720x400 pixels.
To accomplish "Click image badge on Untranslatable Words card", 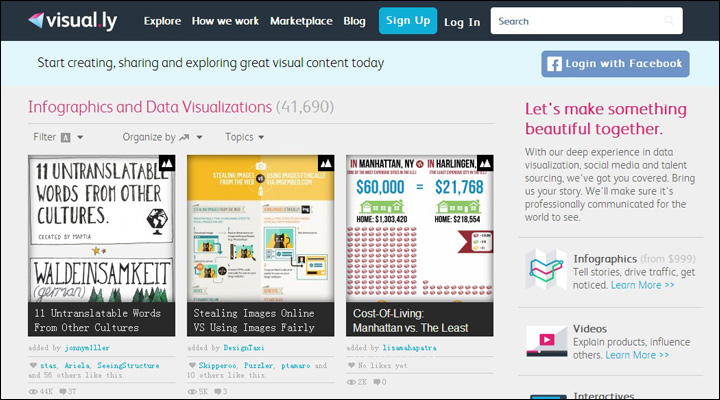I will click(x=167, y=163).
